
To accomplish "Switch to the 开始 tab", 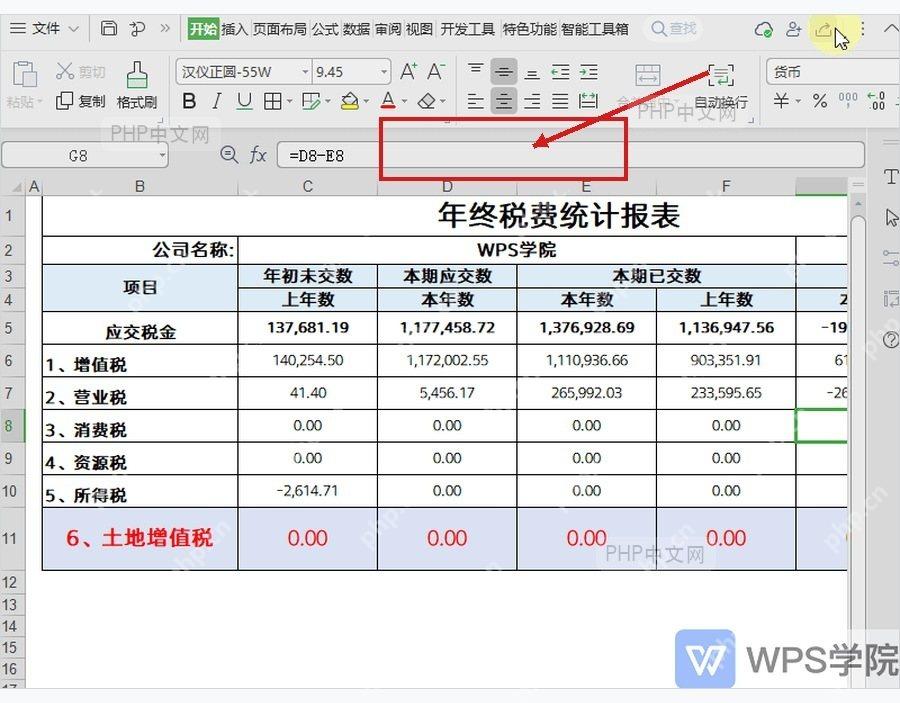I will 203,29.
